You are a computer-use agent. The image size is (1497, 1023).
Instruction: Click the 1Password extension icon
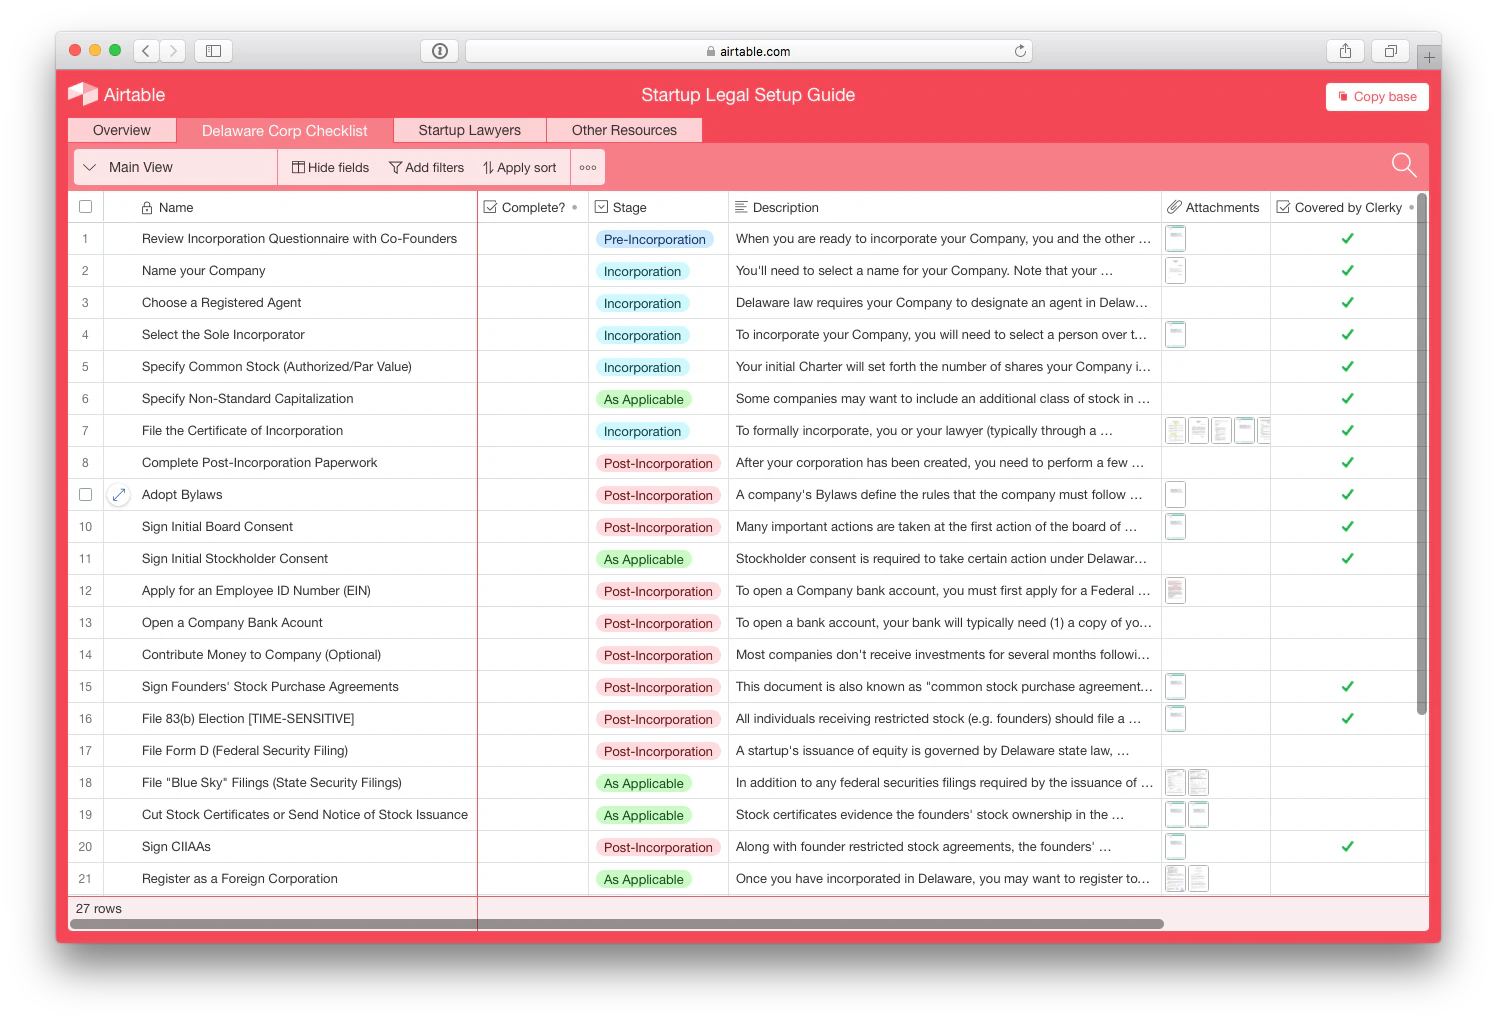(x=440, y=51)
